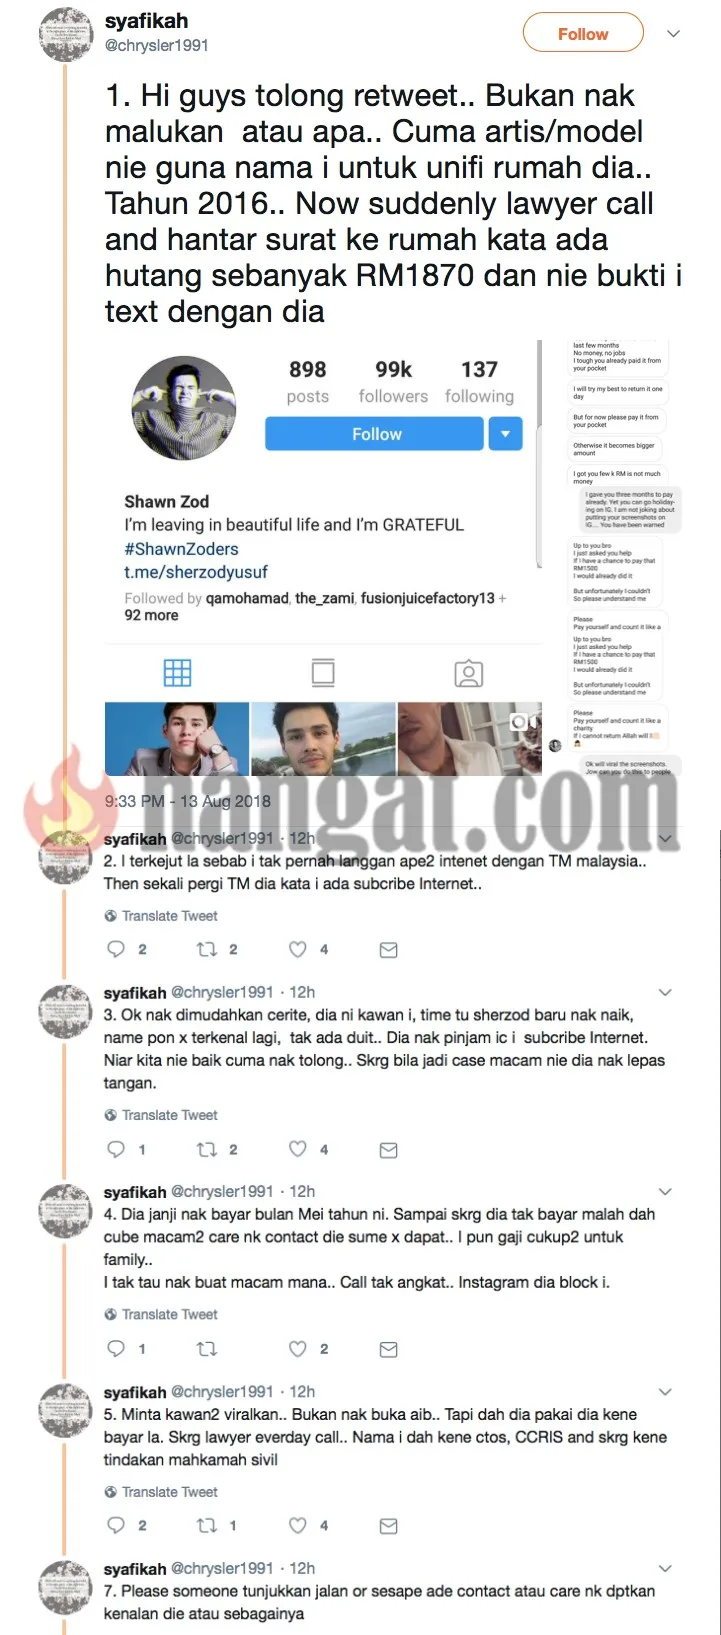Click the message envelope icon under tweet 5
Viewport: 721px width, 1635px height.
389,1525
